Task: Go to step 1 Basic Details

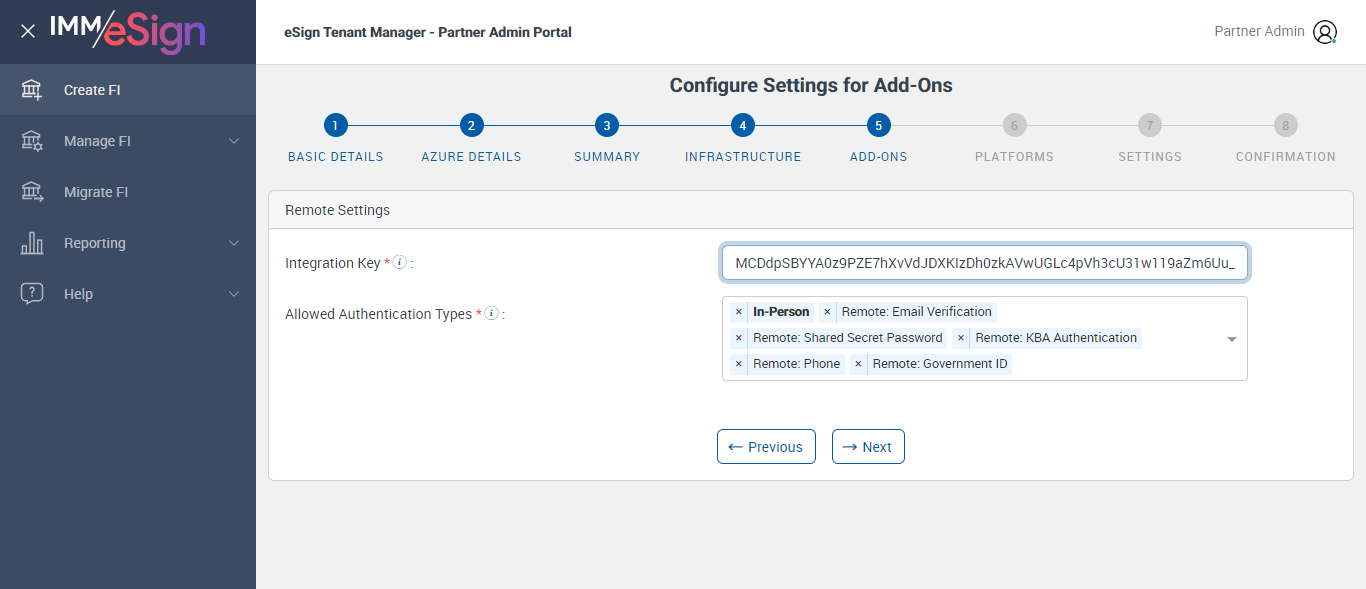Action: (335, 126)
